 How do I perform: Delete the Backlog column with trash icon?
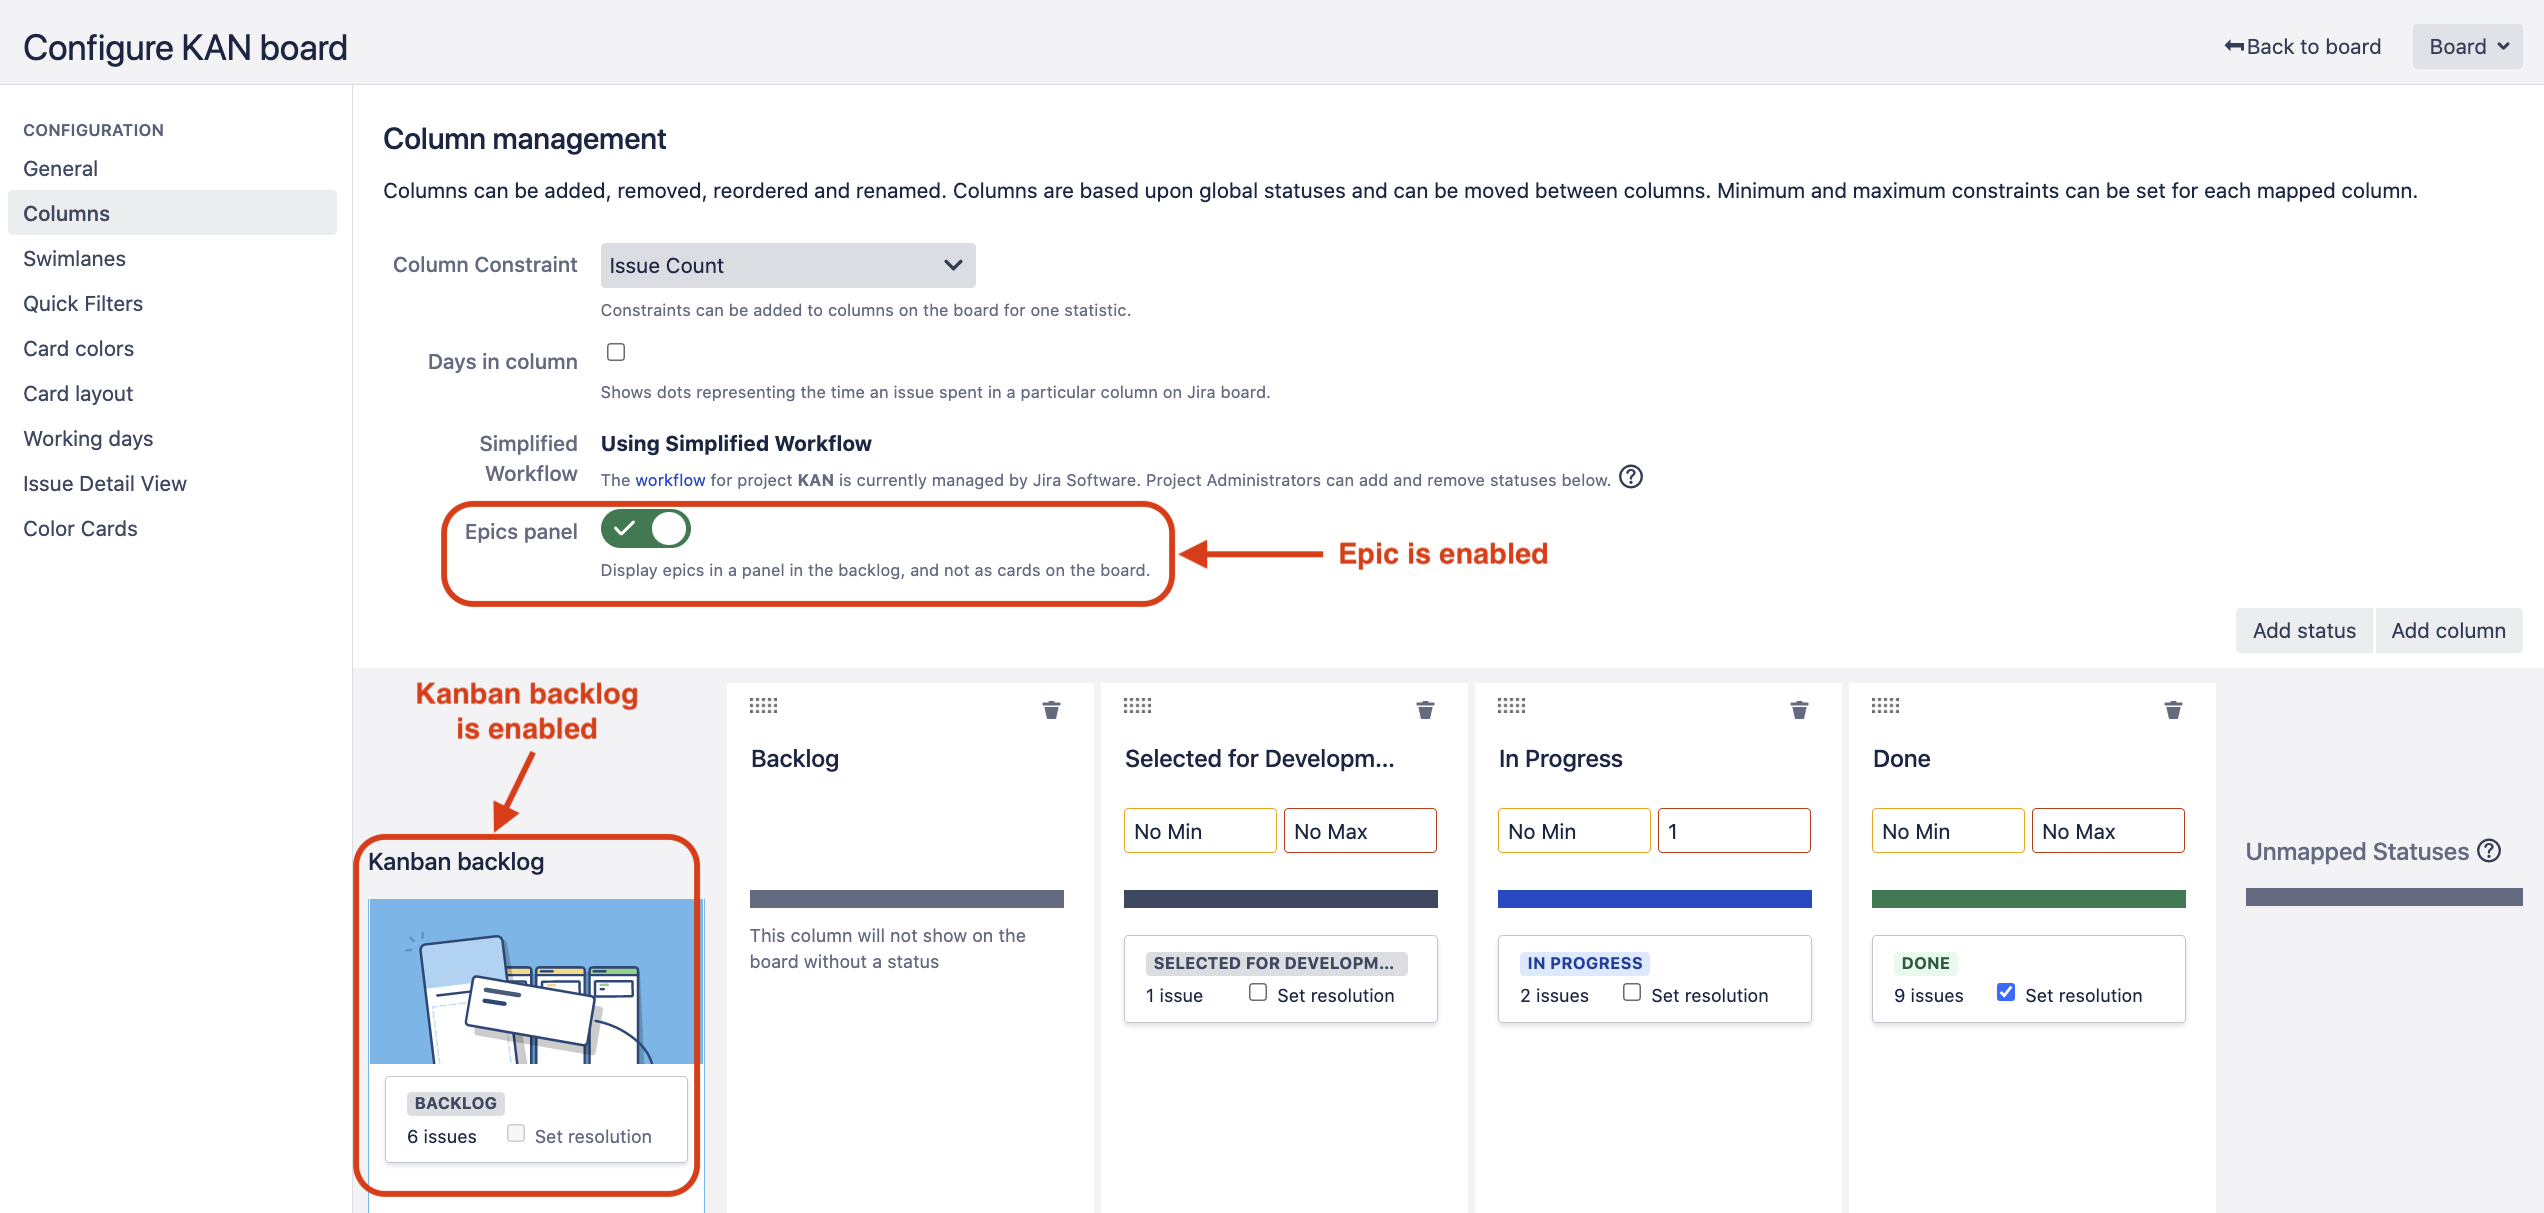tap(1051, 710)
